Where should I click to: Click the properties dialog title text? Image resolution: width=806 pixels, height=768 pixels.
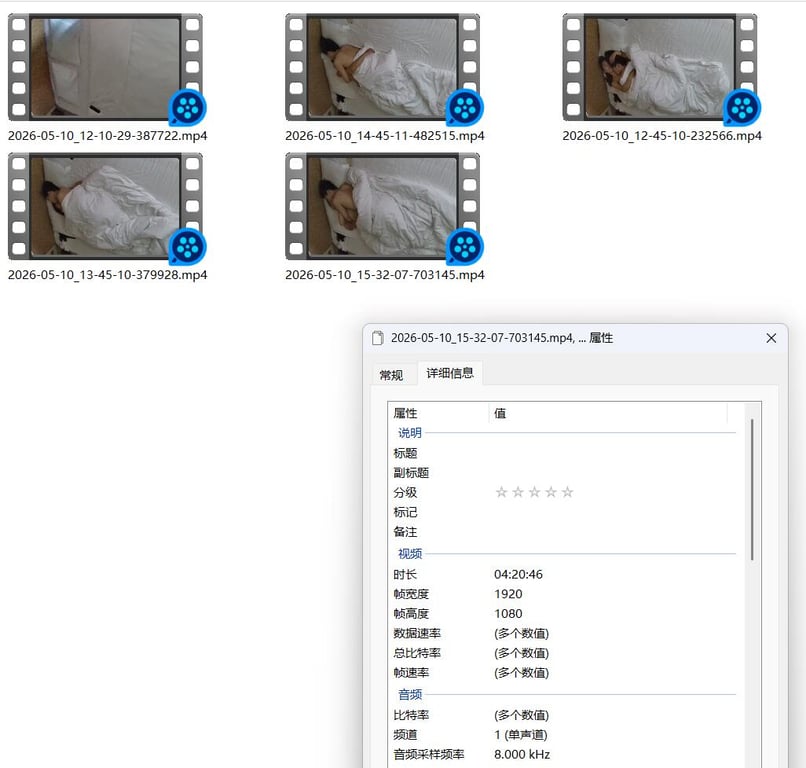502,338
